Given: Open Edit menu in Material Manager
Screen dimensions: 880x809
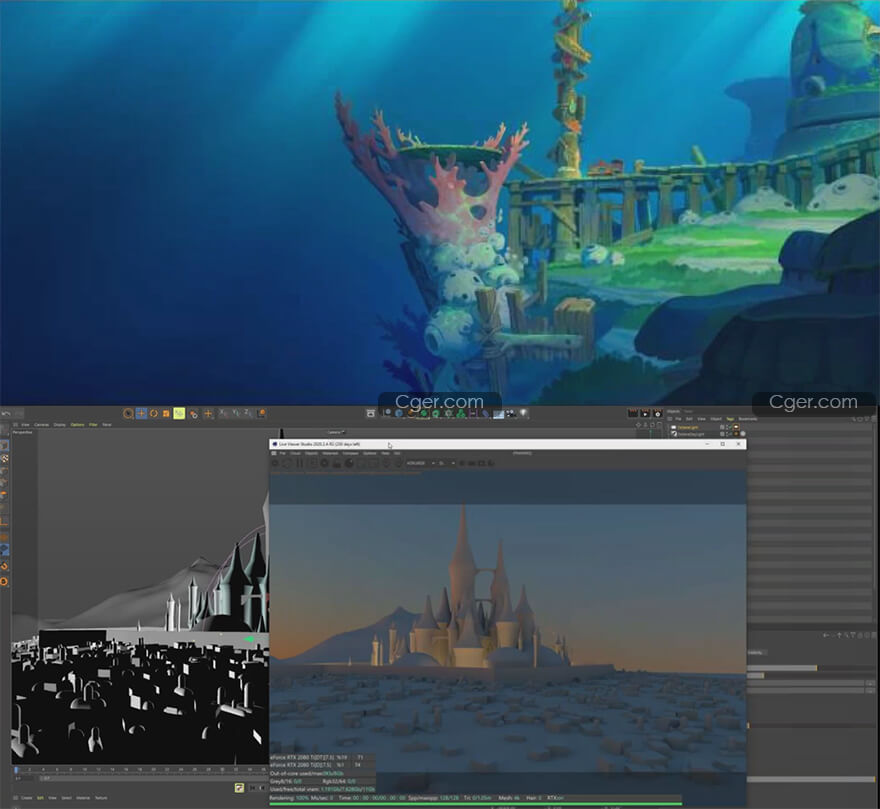Looking at the screenshot, I should tap(40, 798).
